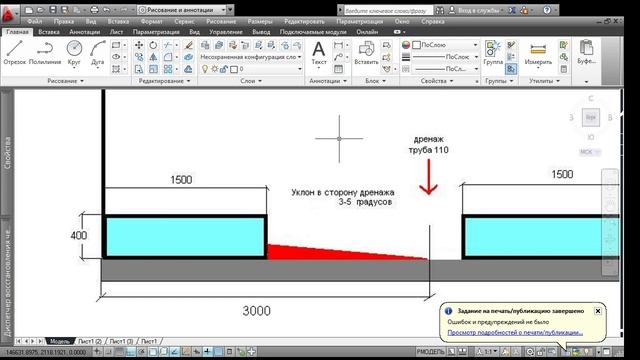This screenshot has width=640, height=360.
Task: Click the МСК coordinate system button
Action: point(590,152)
